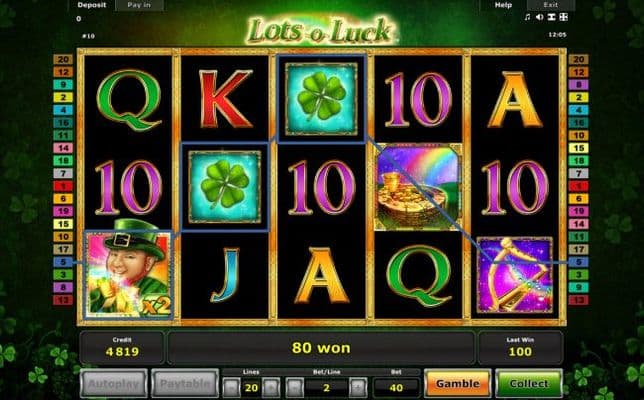Increase the number of Lines
The image size is (644, 400).
(x=271, y=387)
